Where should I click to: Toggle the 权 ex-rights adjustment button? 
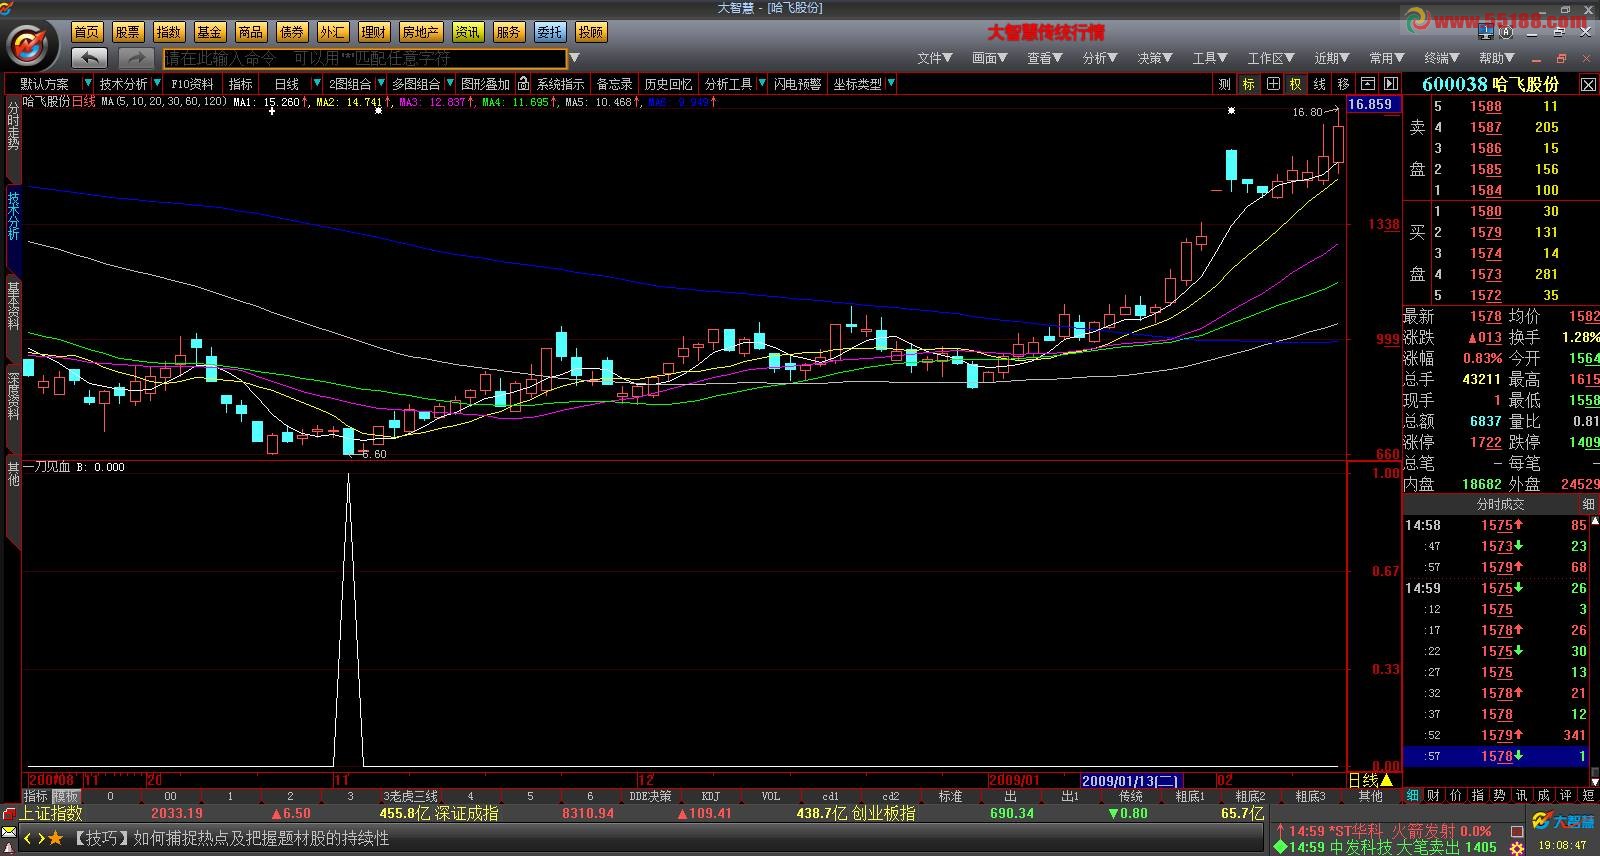[x=1296, y=84]
